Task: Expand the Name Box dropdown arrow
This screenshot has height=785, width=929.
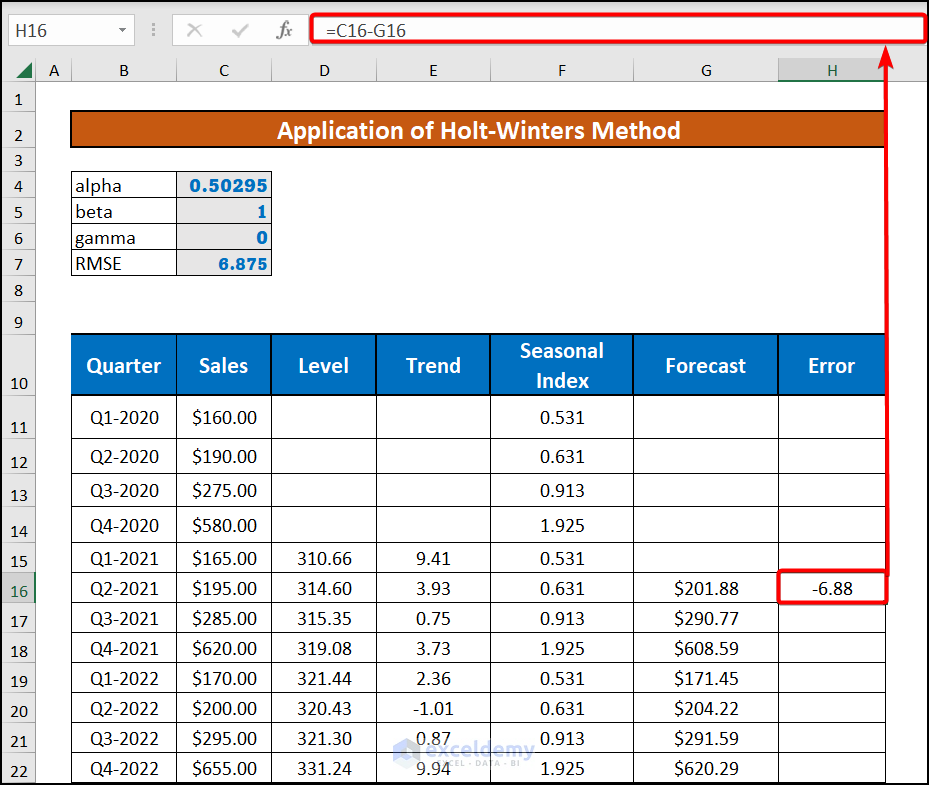Action: pyautogui.click(x=122, y=30)
